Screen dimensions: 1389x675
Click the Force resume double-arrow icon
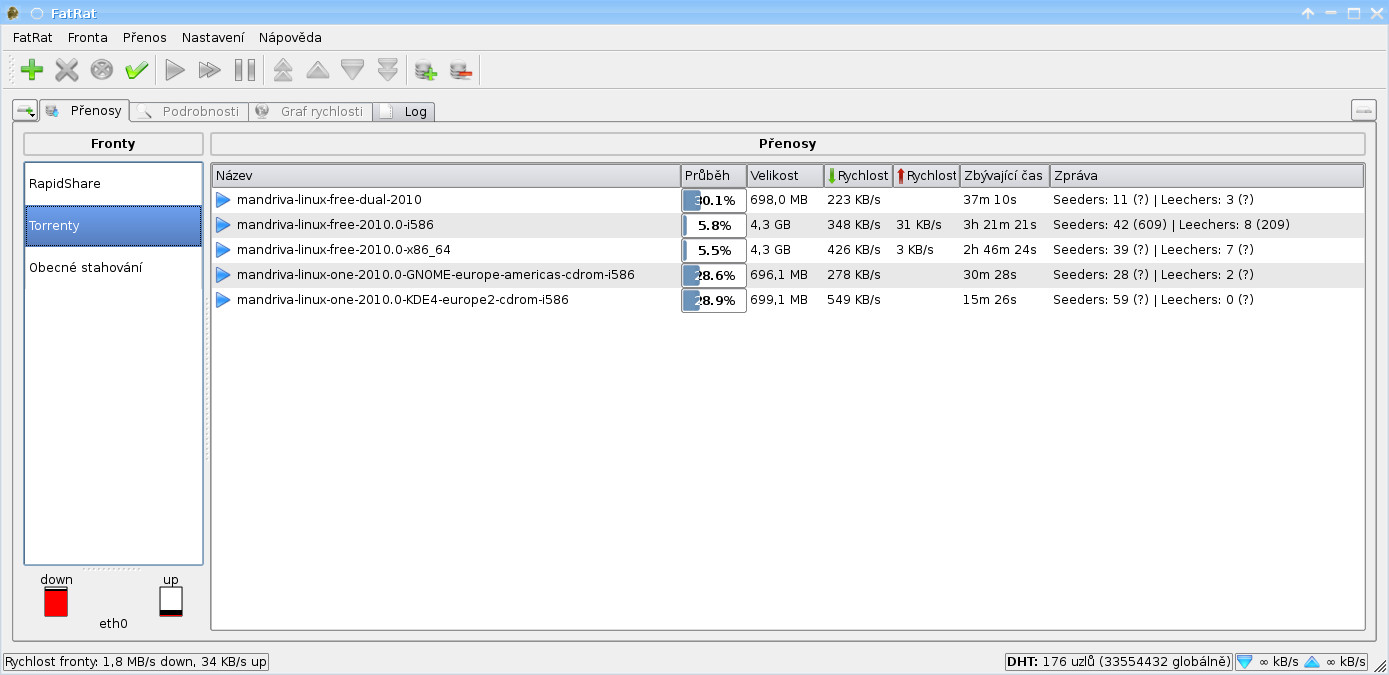click(x=209, y=70)
